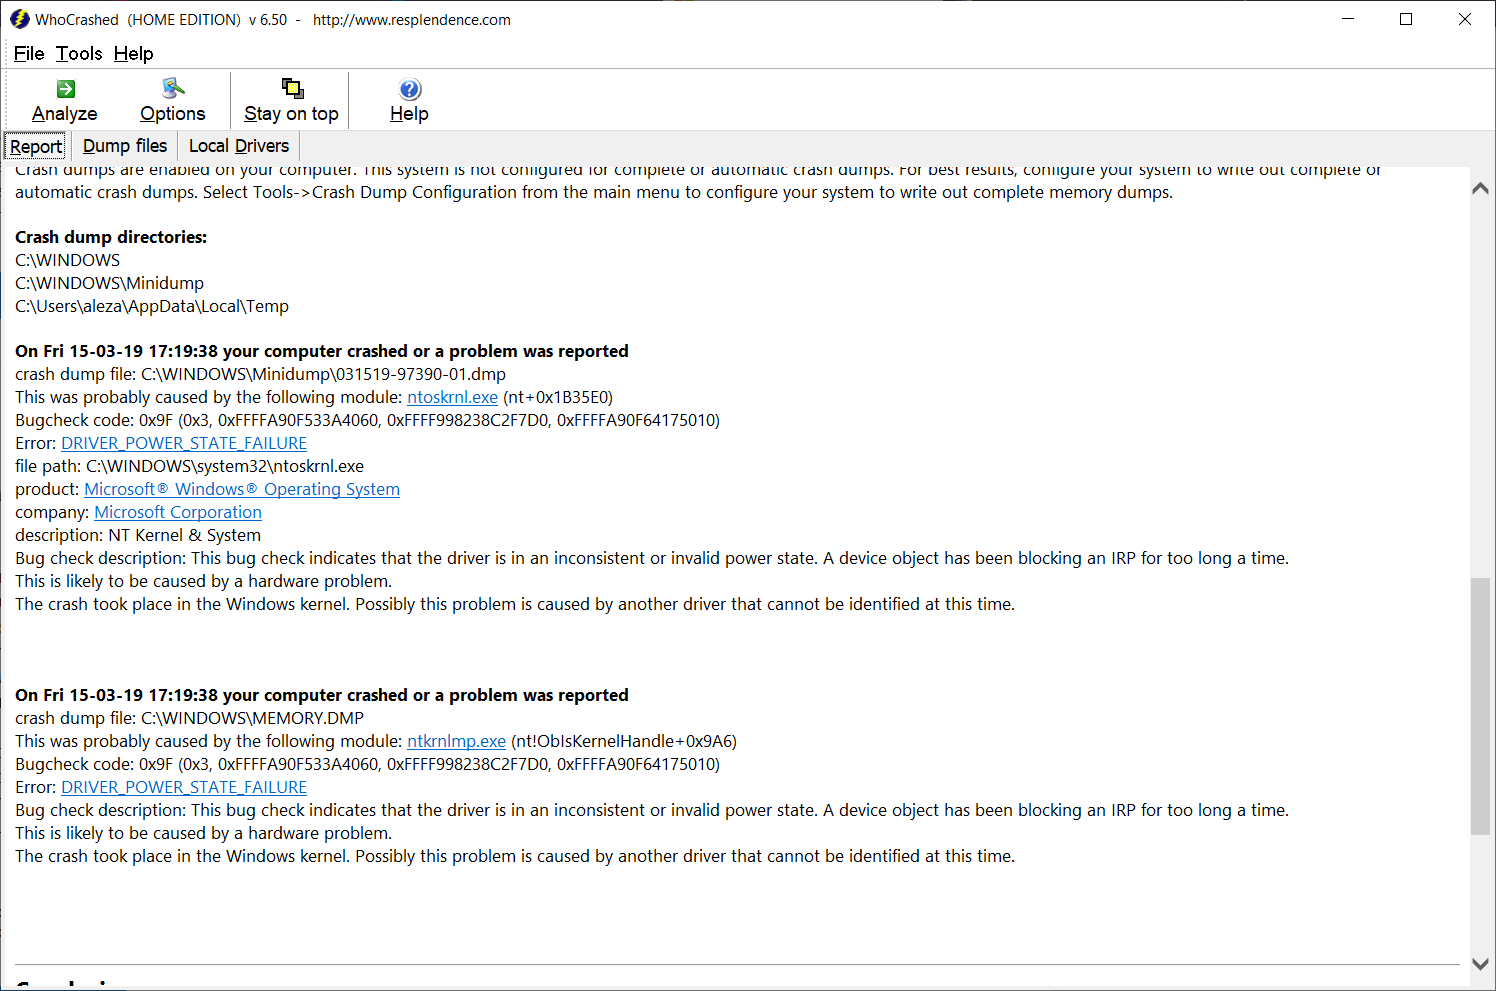This screenshot has height=991, width=1496.
Task: Click 'description: NT Kernel & System' text
Action: pyautogui.click(x=138, y=535)
